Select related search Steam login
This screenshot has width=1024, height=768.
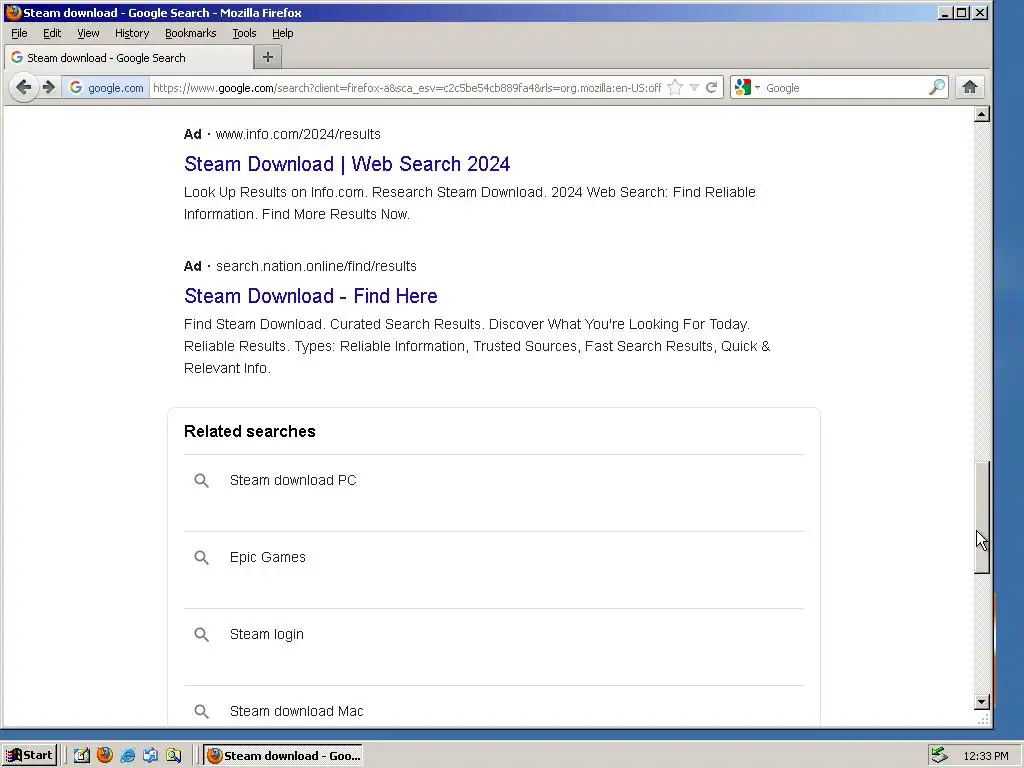pyautogui.click(x=266, y=634)
